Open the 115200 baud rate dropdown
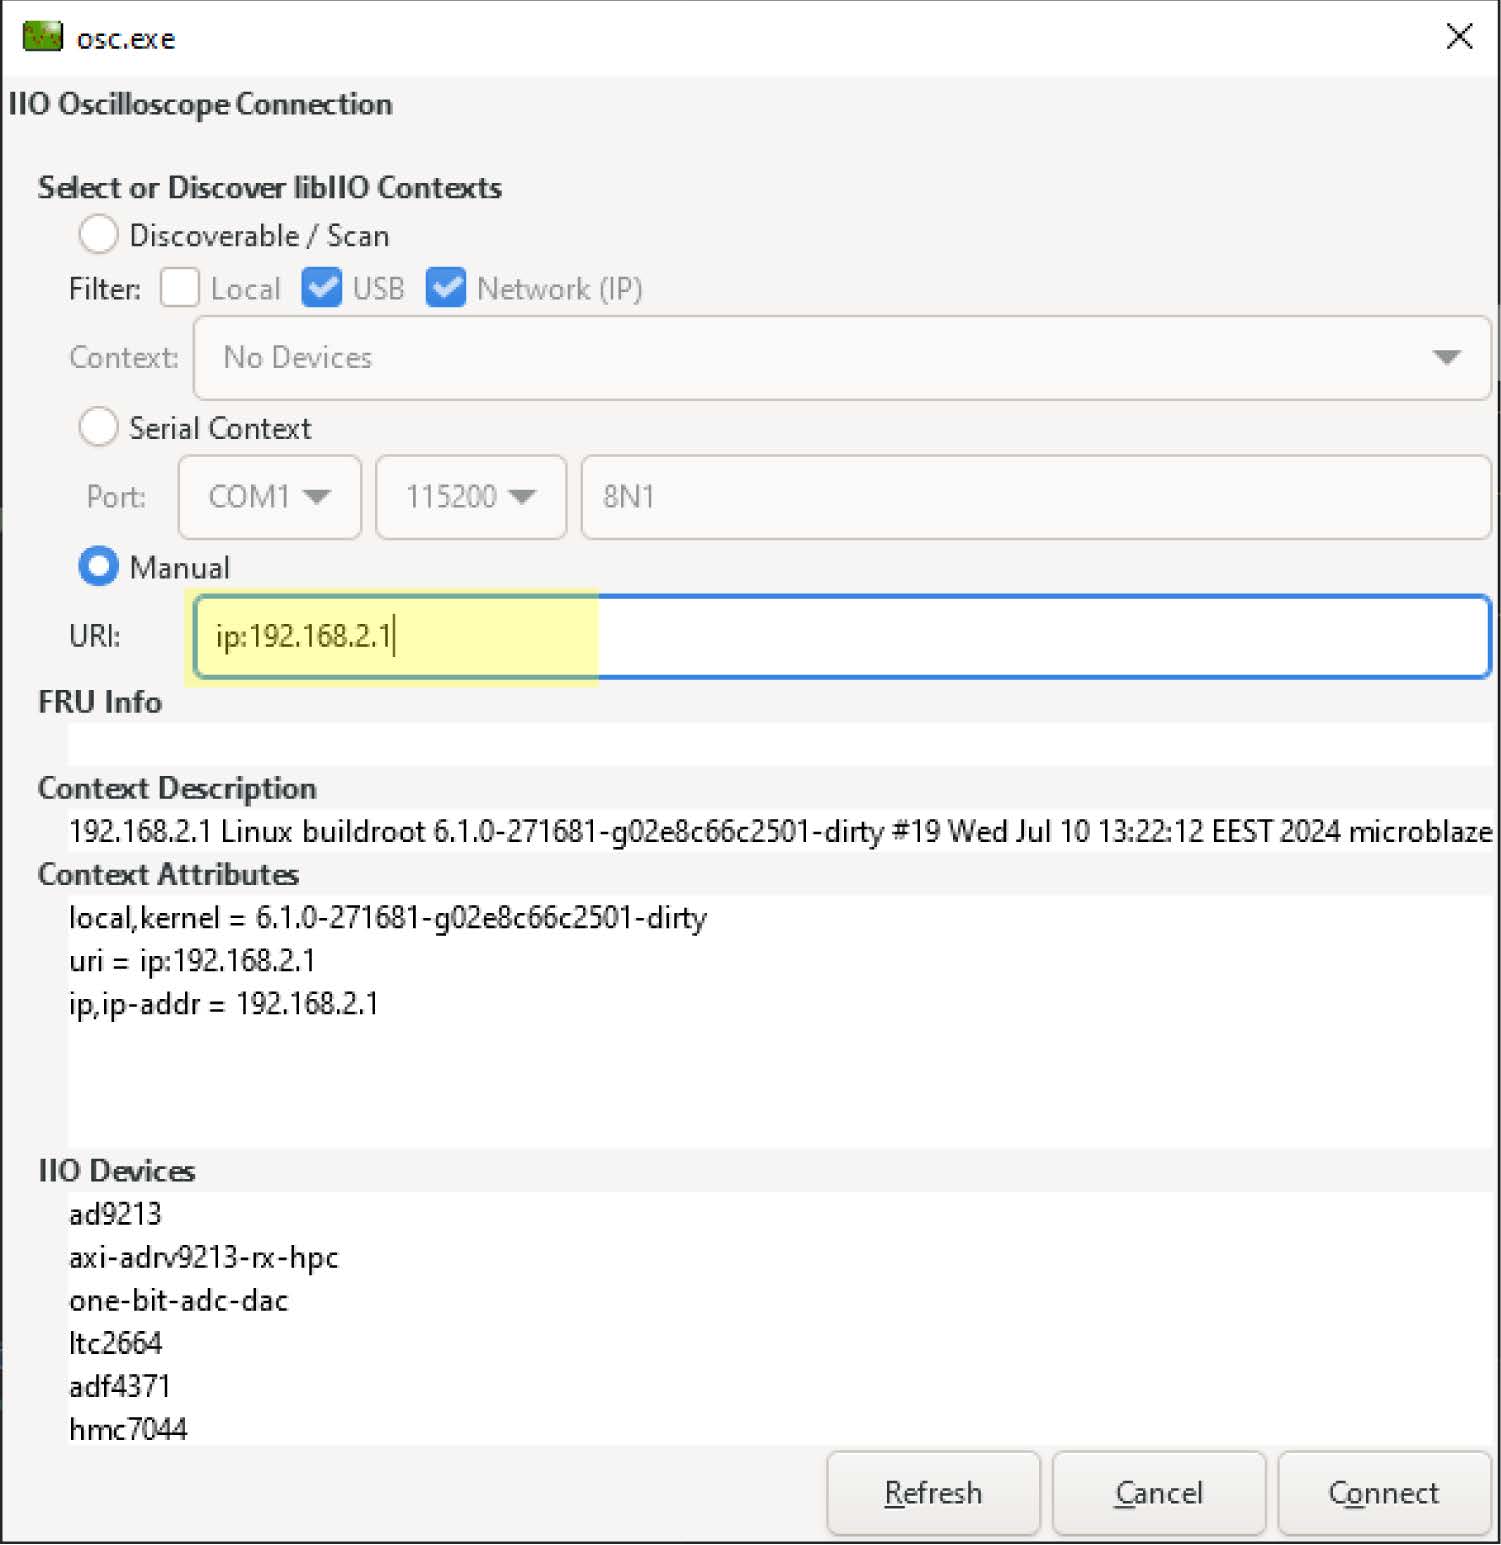 471,497
